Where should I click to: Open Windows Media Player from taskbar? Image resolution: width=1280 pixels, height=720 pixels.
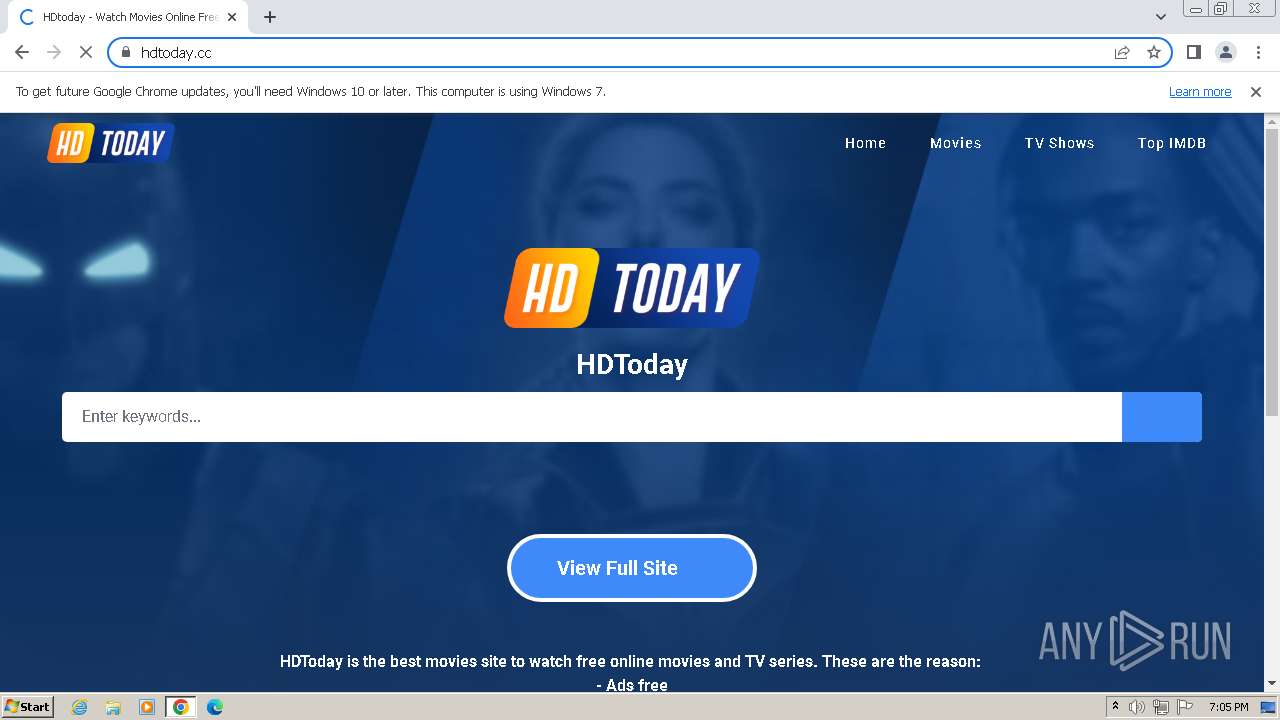[x=146, y=707]
